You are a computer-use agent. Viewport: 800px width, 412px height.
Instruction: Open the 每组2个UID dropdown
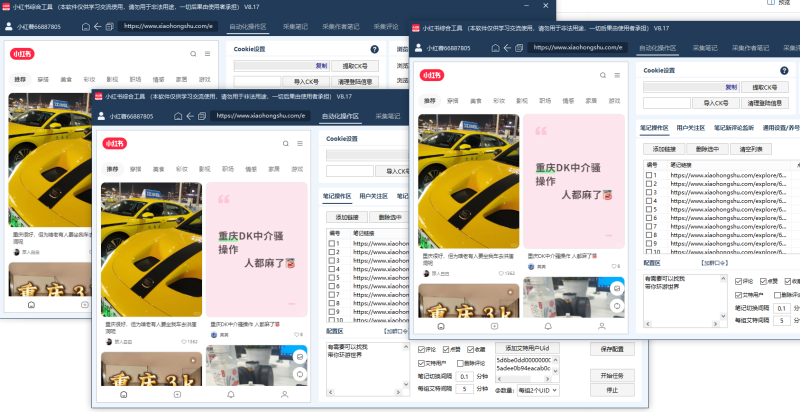click(x=538, y=391)
